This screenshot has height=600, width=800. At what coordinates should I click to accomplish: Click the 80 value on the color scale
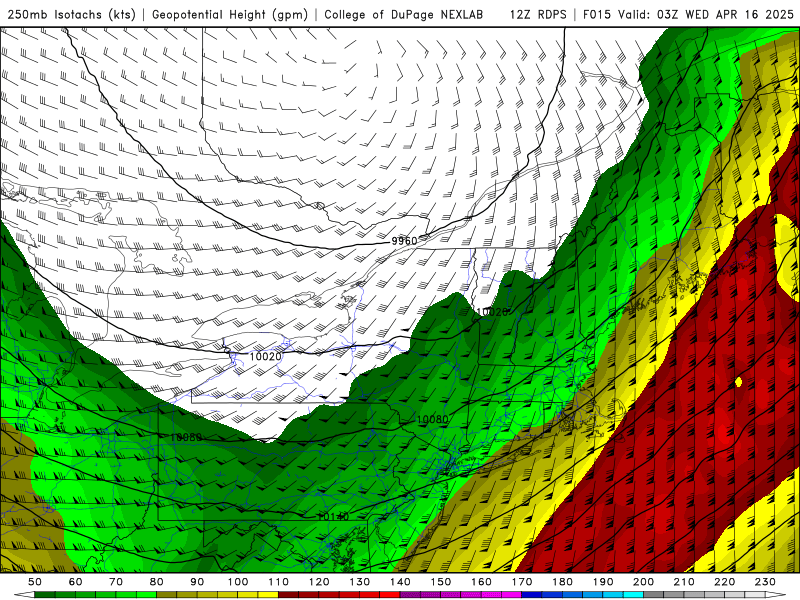tap(157, 582)
